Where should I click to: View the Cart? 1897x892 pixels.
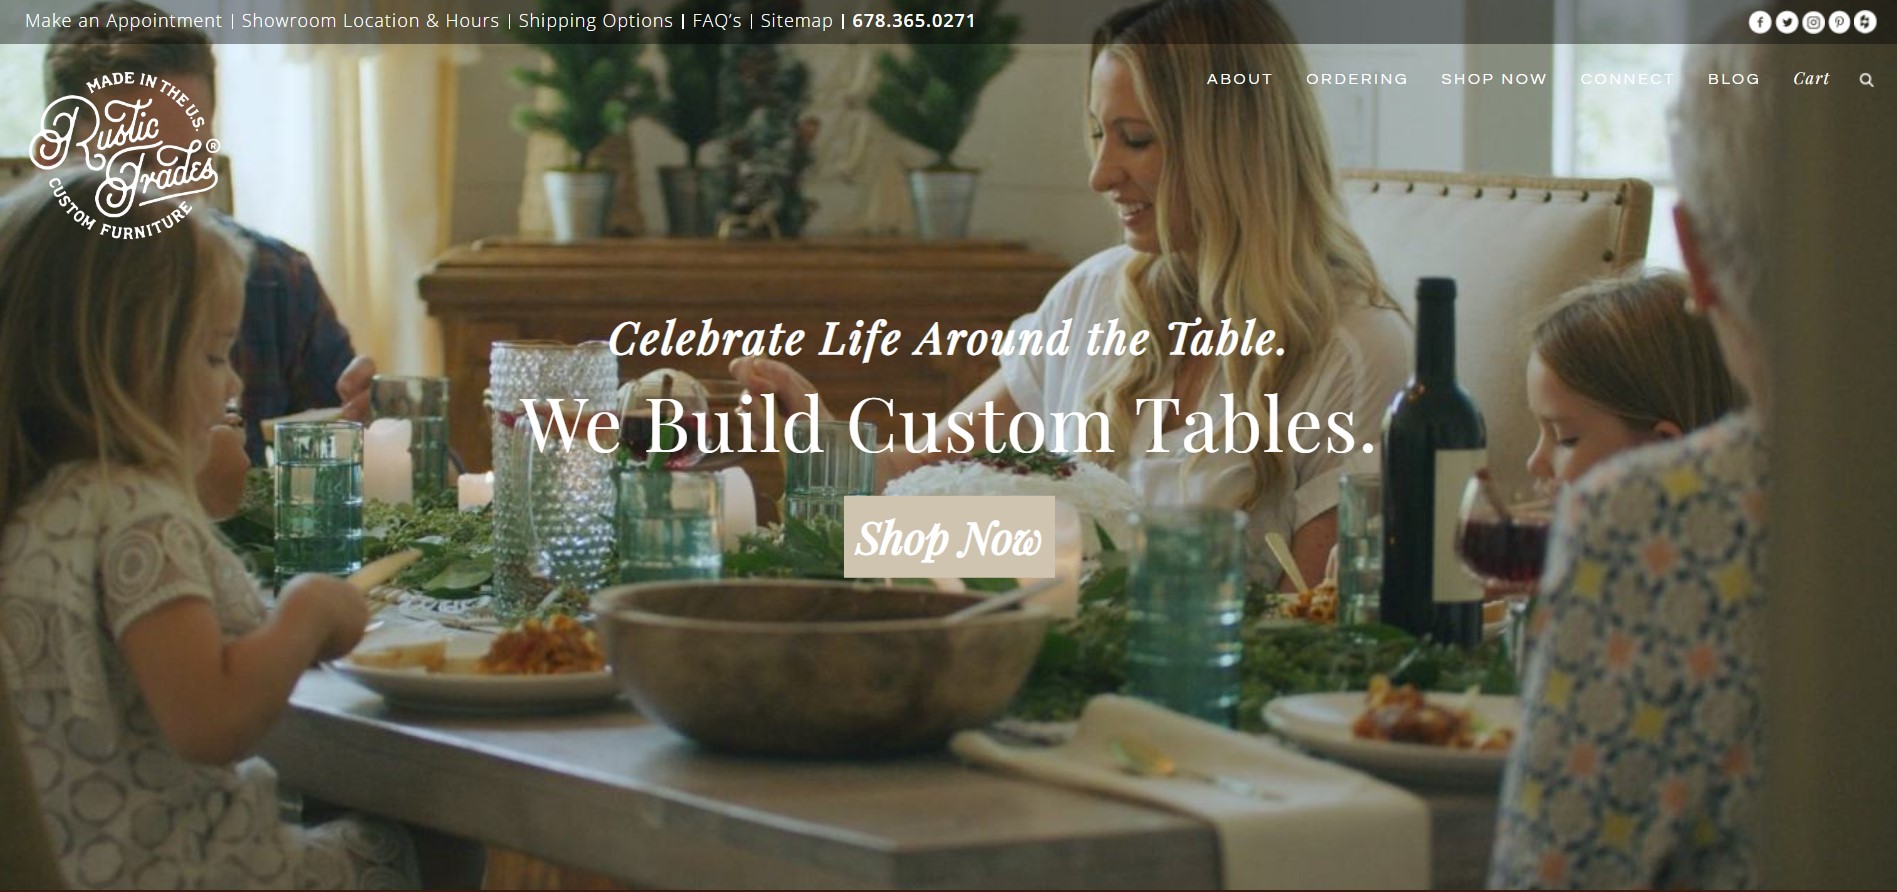[1811, 79]
